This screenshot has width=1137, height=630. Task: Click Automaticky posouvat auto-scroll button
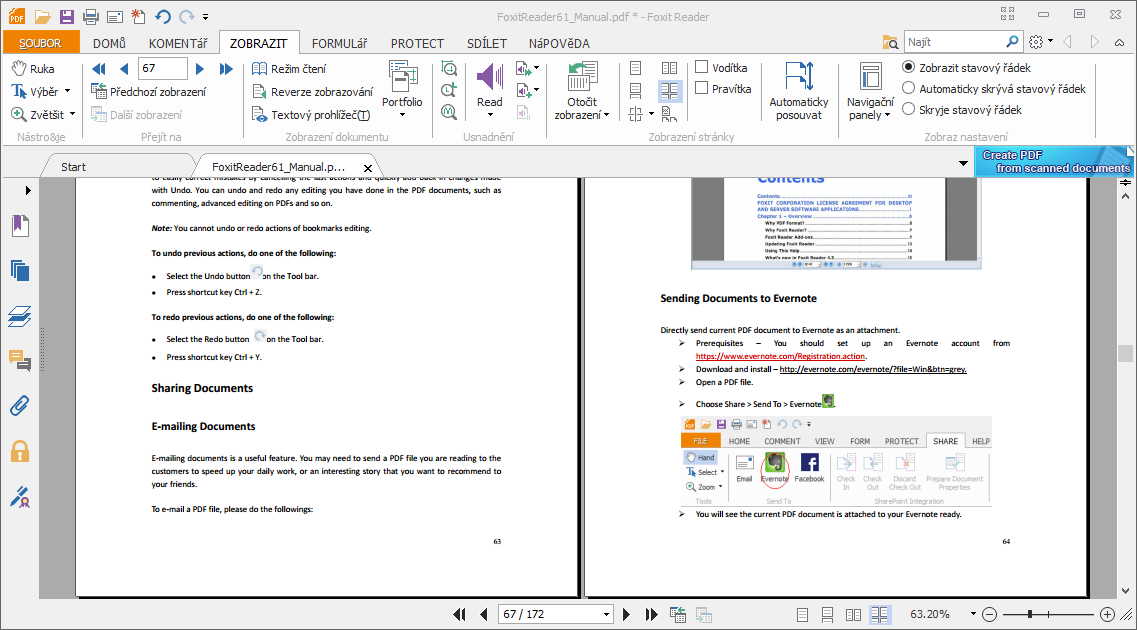tap(799, 91)
